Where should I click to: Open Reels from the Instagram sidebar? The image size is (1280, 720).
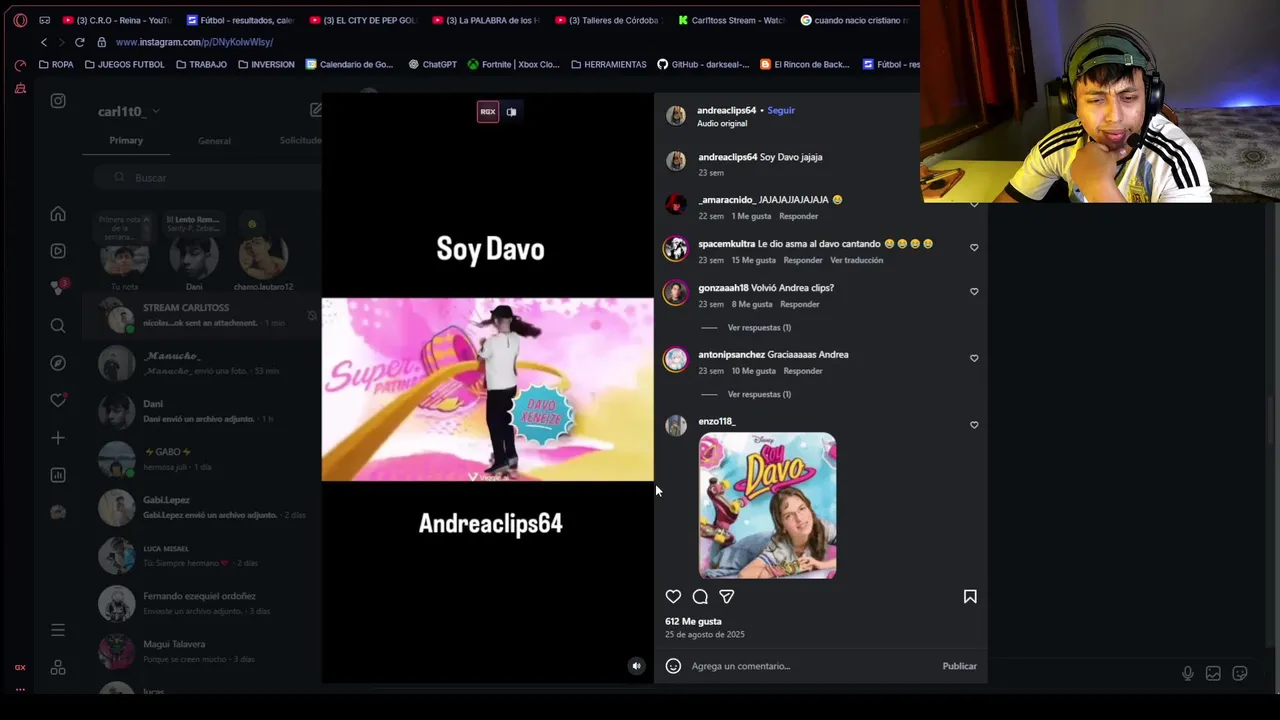pos(58,251)
